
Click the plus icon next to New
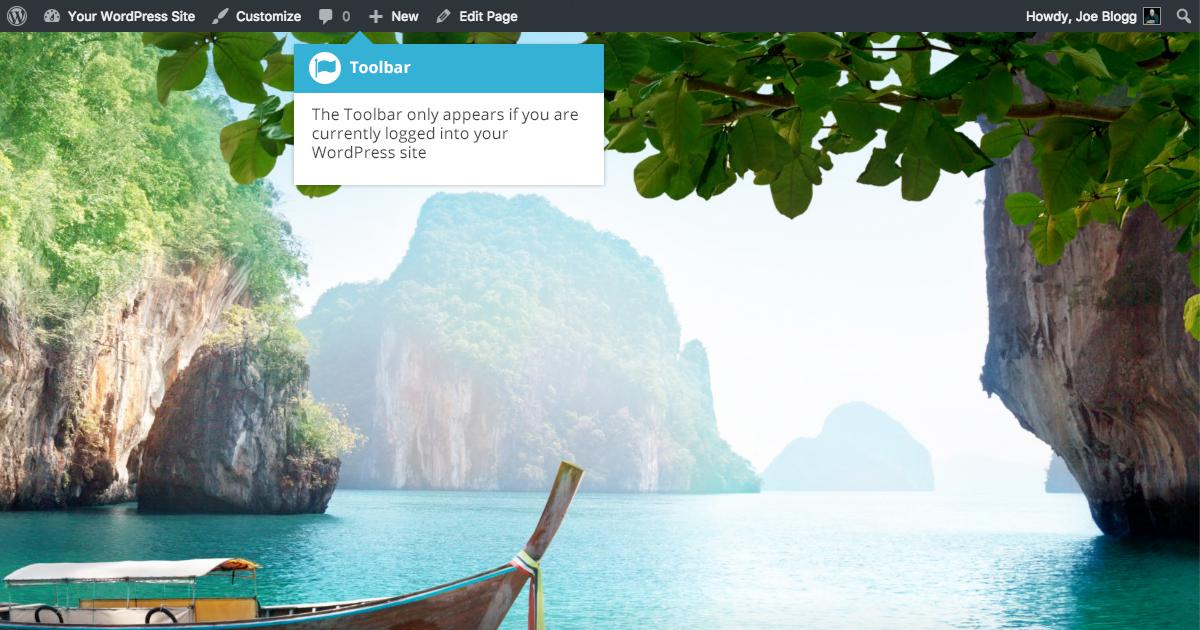(x=376, y=16)
